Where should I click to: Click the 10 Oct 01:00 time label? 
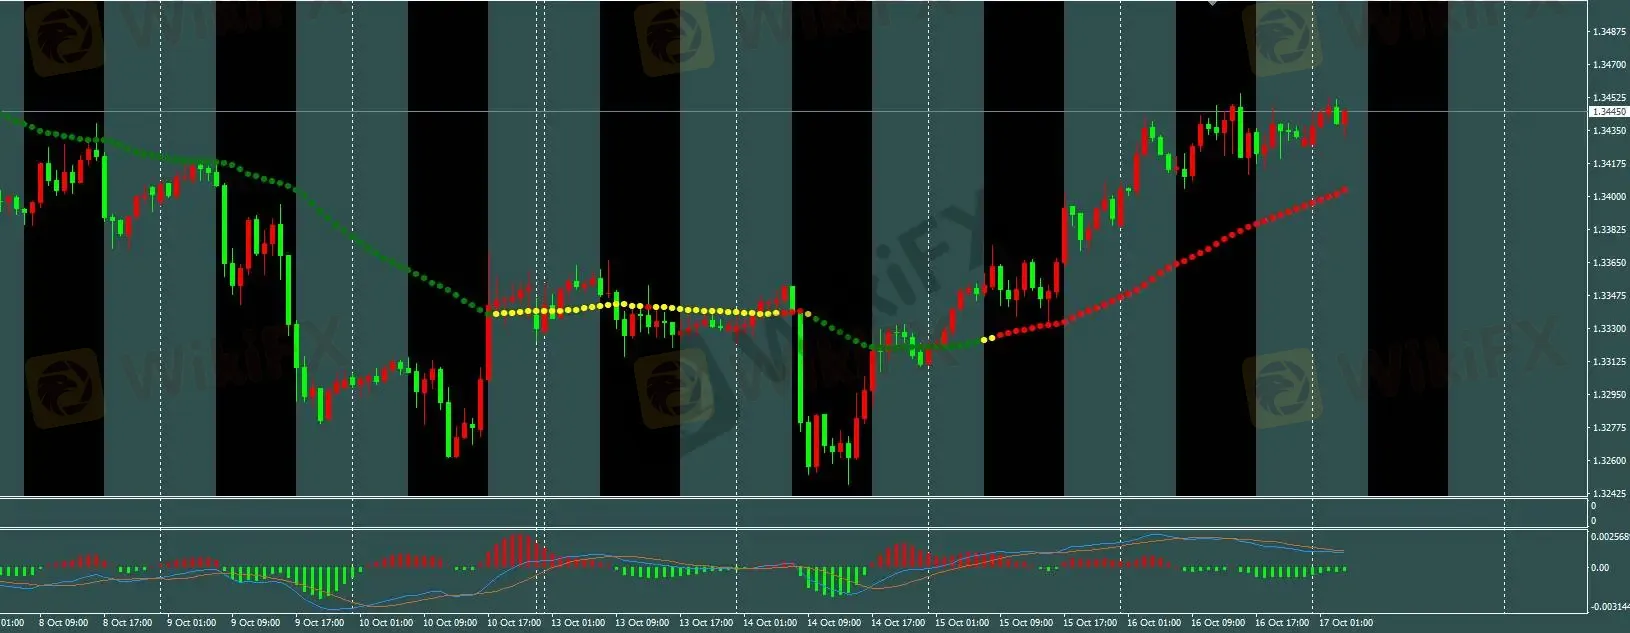[386, 623]
